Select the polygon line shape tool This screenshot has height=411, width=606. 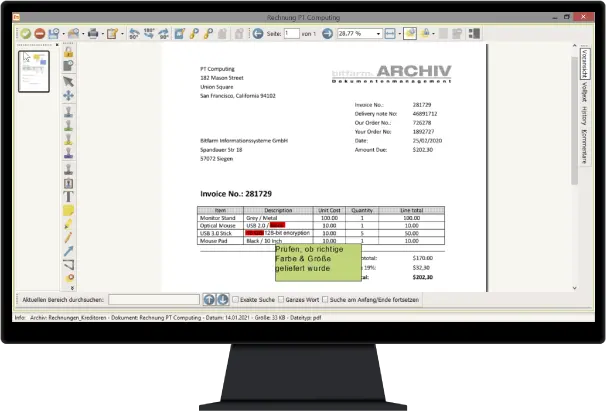click(68, 265)
